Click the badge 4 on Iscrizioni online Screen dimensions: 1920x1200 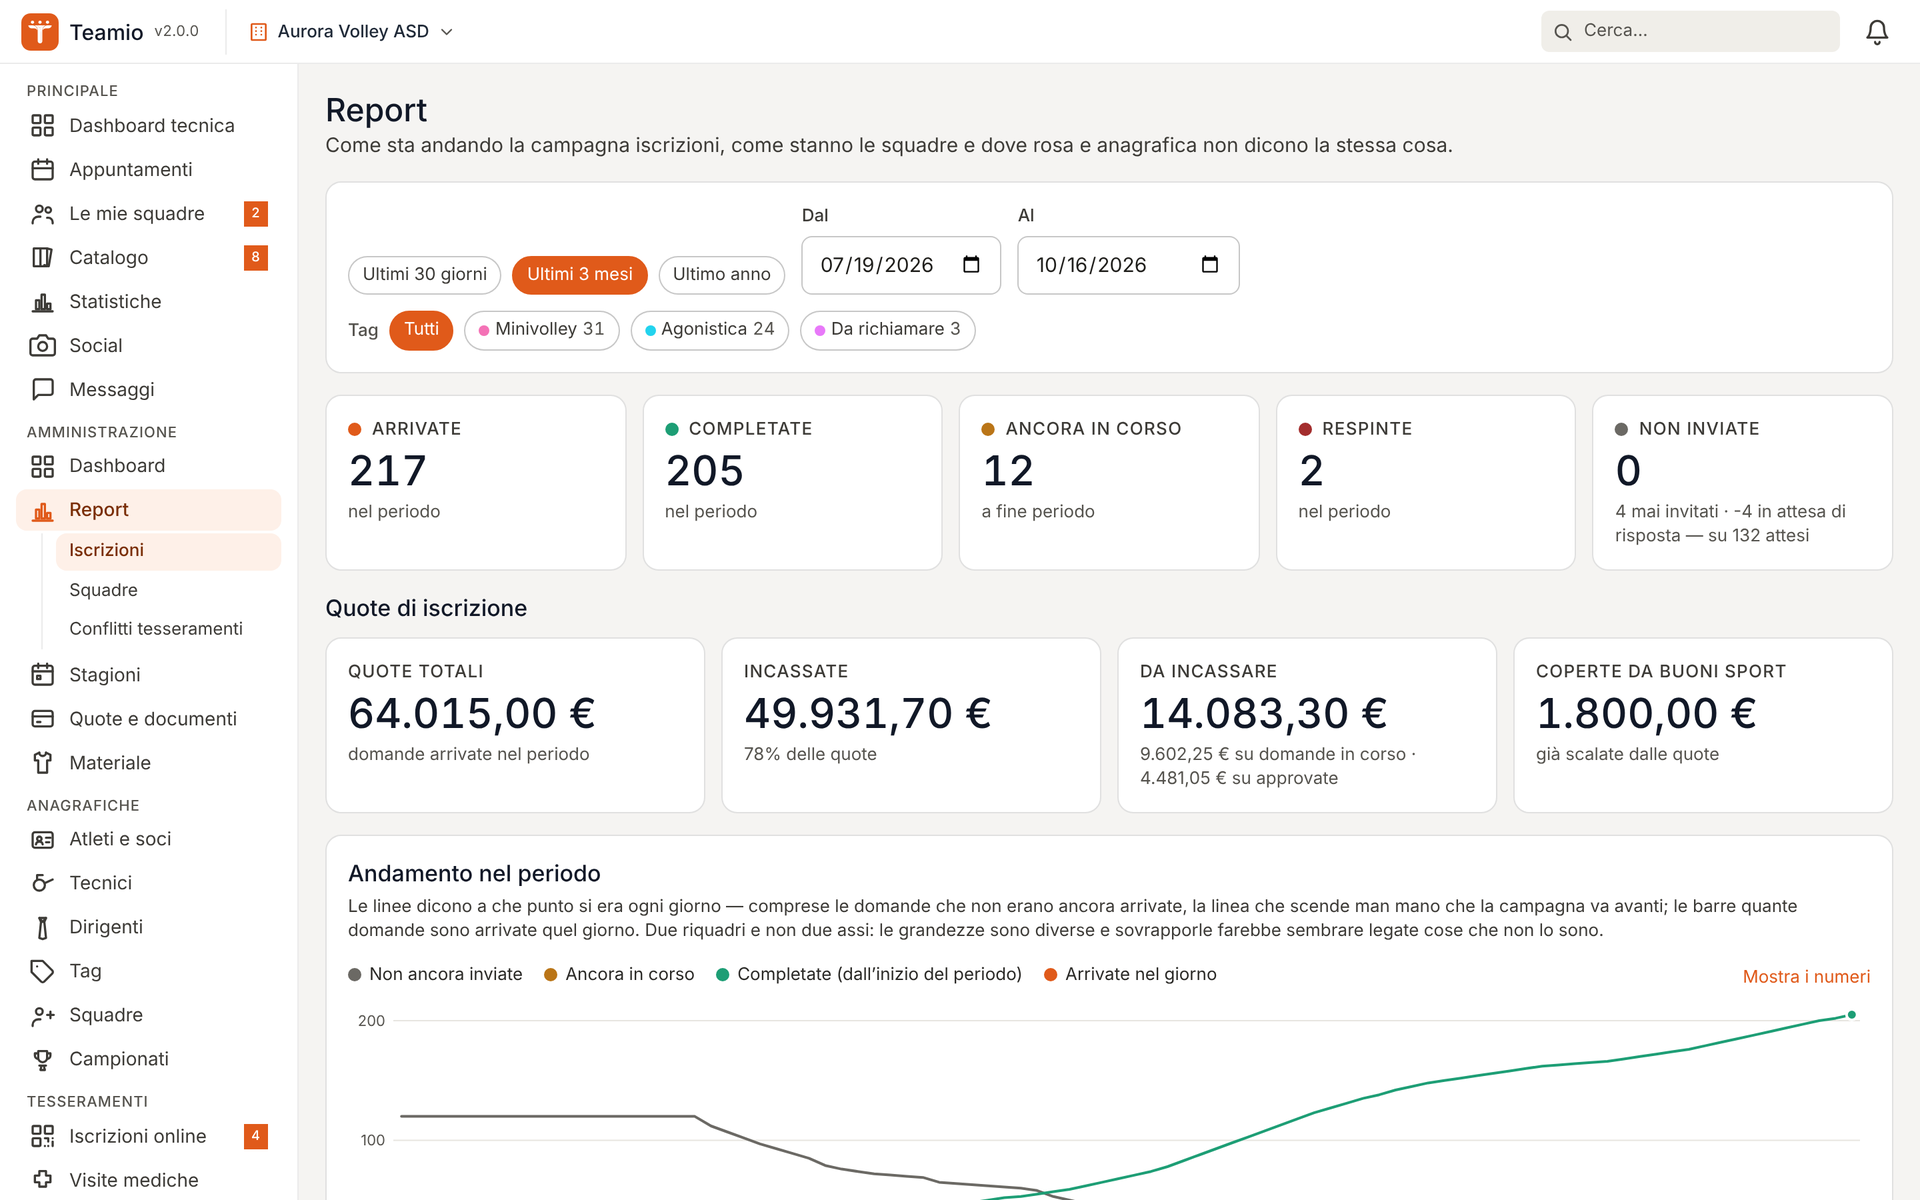pos(255,1136)
